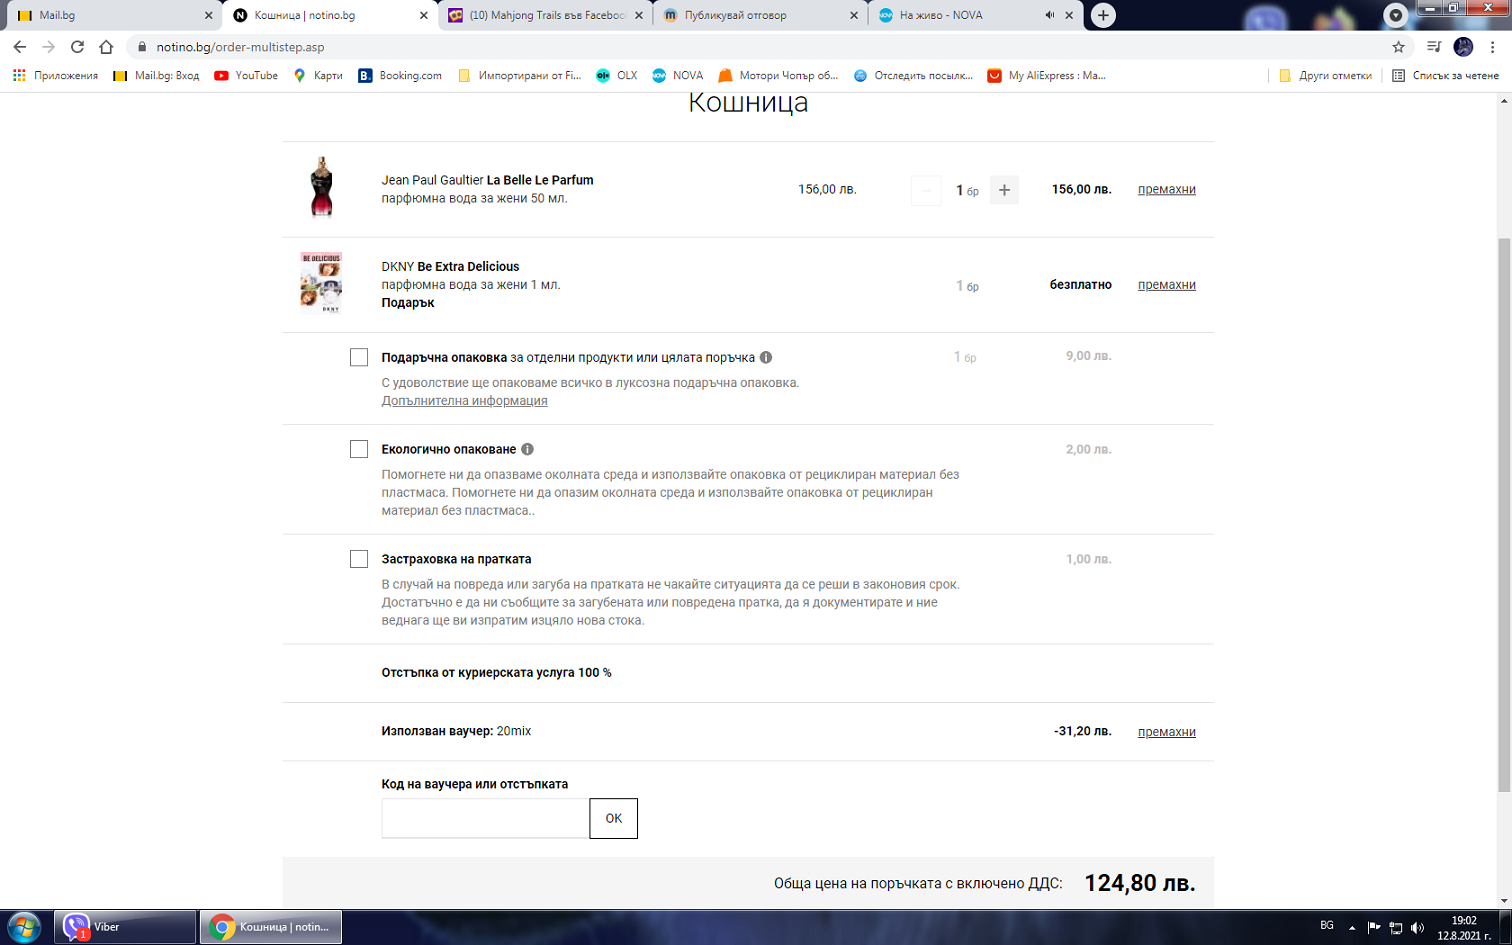
Task: Click the Jean Paul Gaultier La Belle Le Parfum name
Action: [487, 180]
